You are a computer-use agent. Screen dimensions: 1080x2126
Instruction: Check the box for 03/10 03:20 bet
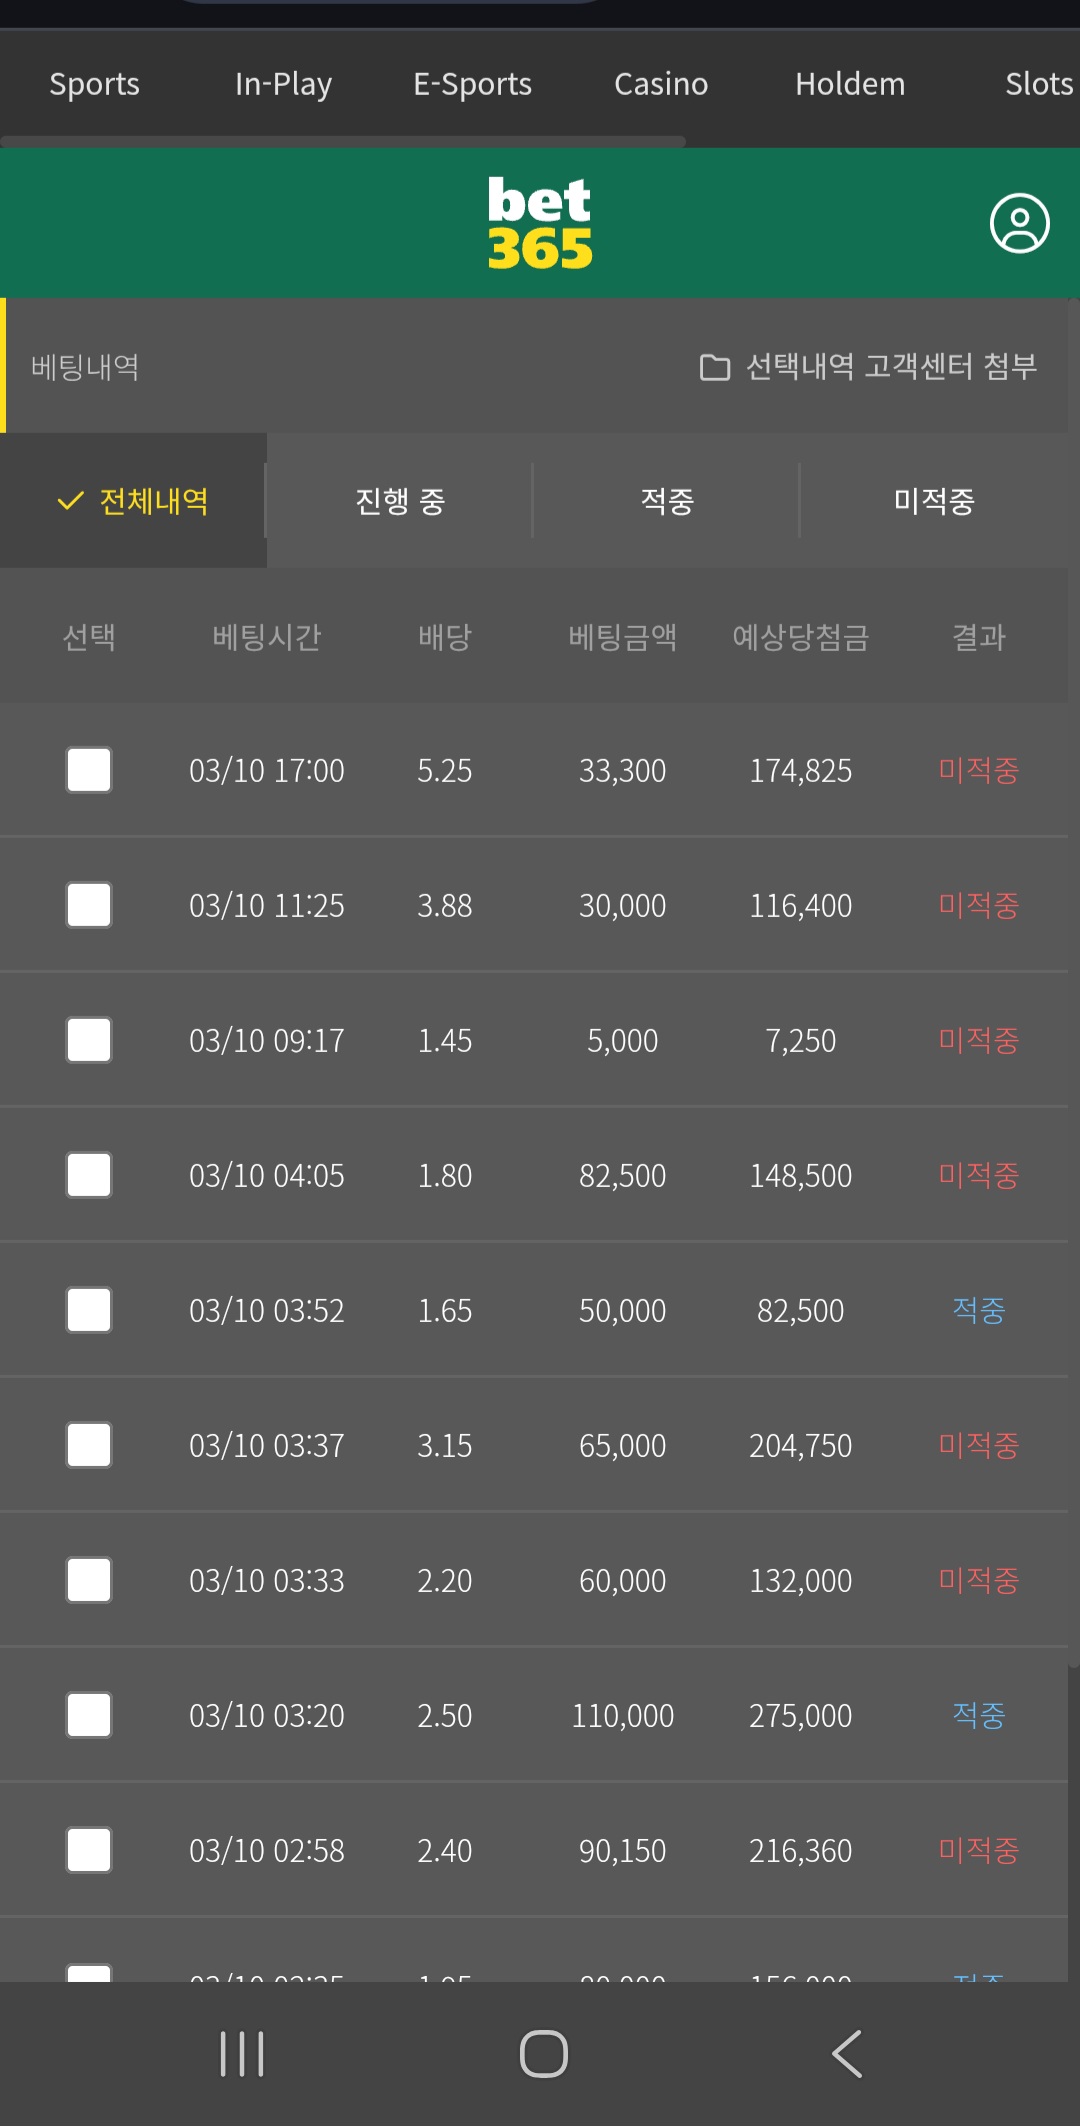pyautogui.click(x=89, y=1715)
